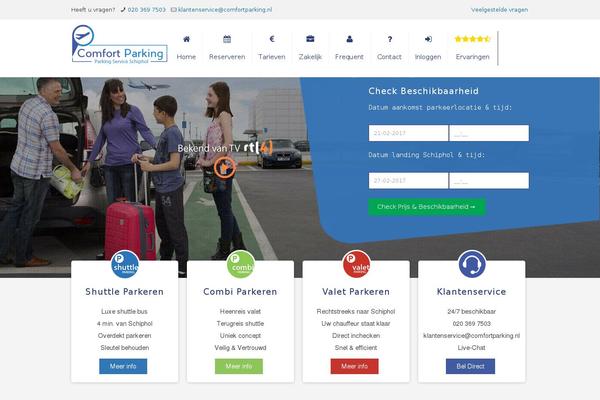Open the Frequent menu item
The height and width of the screenshot is (400, 600).
[349, 57]
